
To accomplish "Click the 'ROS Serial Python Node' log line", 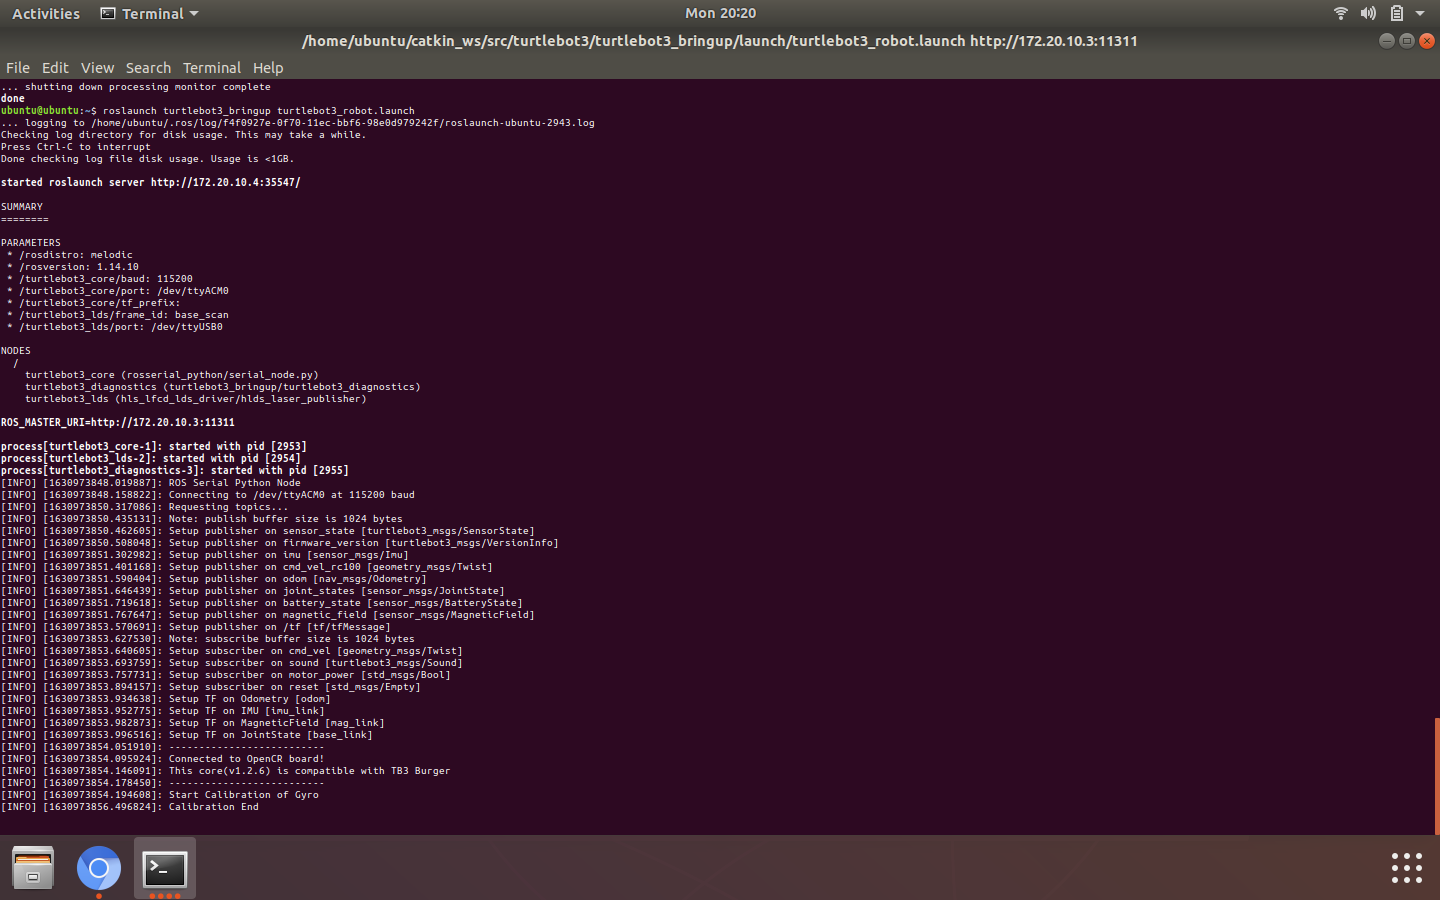I will [x=151, y=483].
